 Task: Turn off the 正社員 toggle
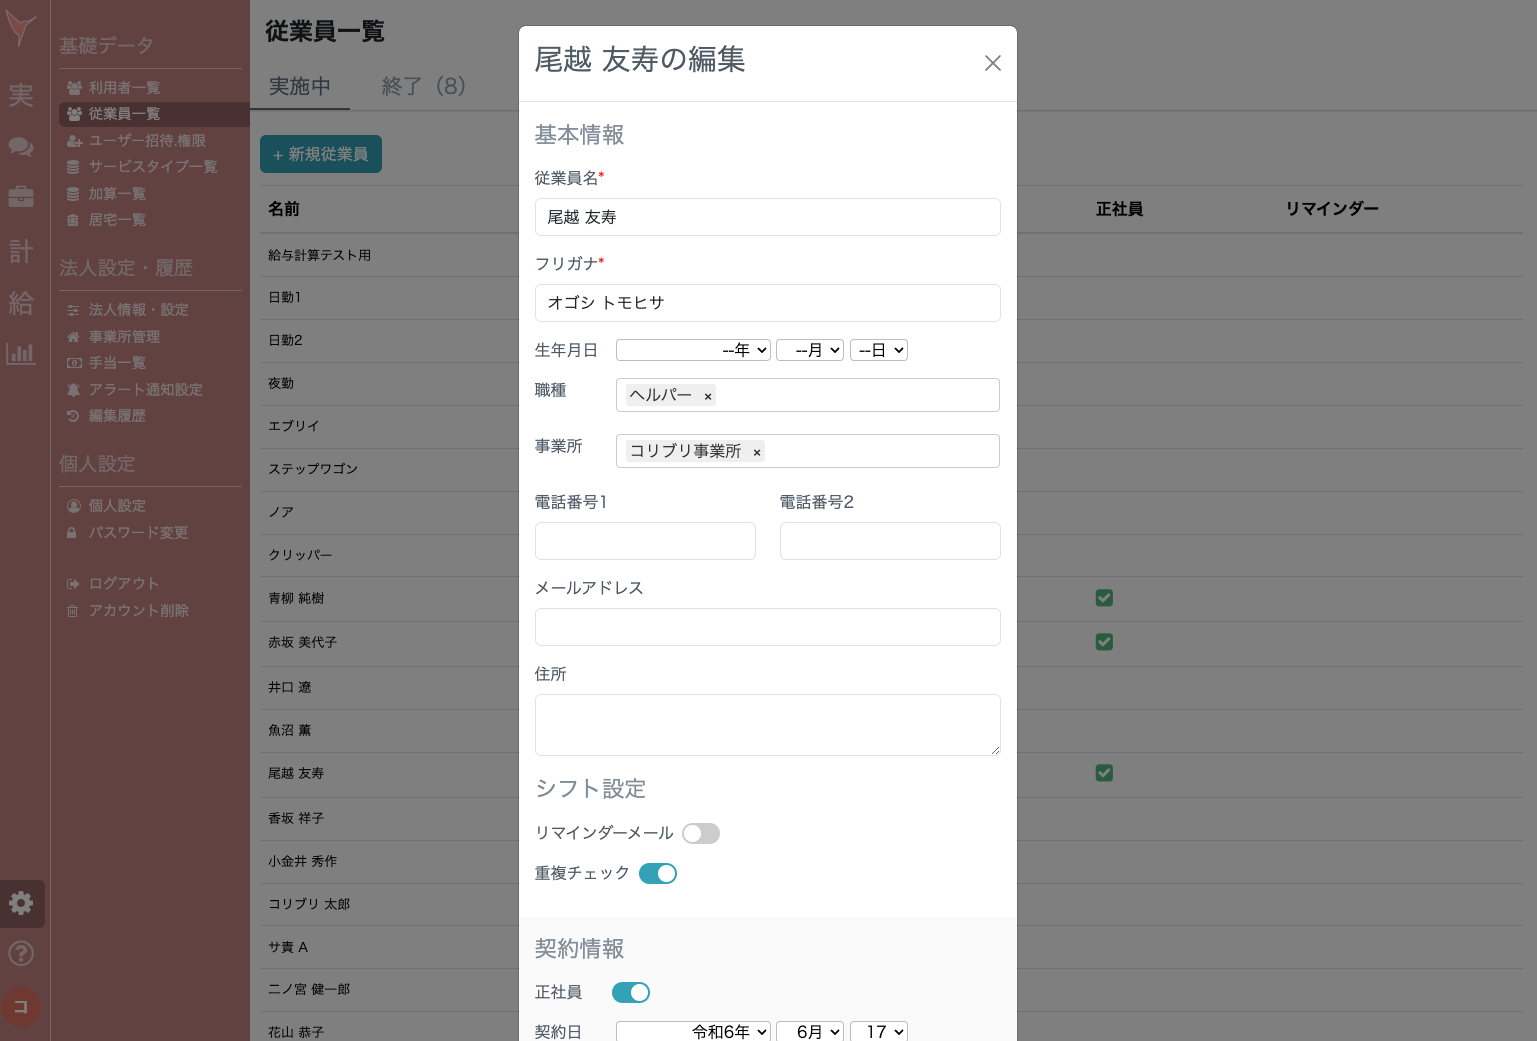pyautogui.click(x=631, y=992)
